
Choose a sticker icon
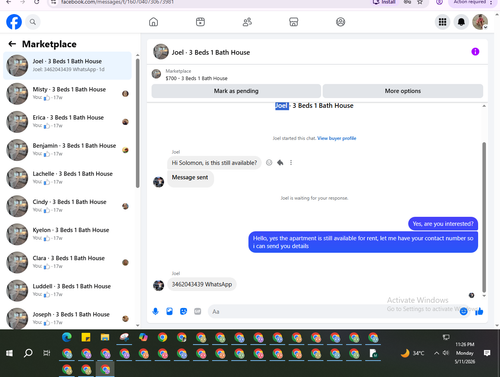(x=183, y=311)
